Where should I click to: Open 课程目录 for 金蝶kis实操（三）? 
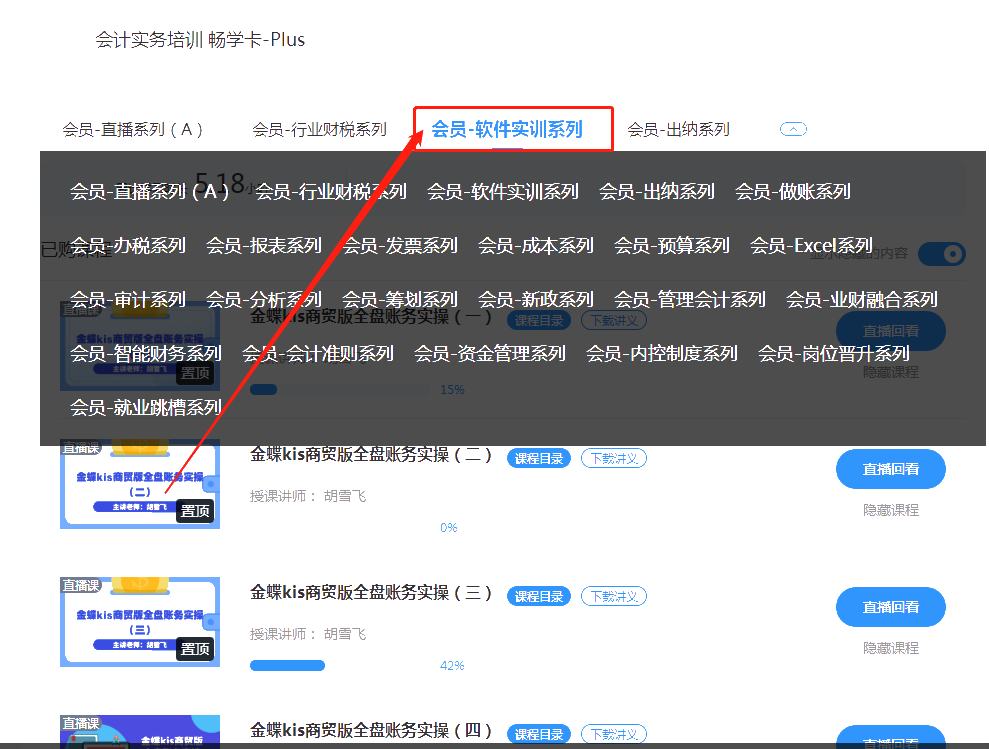point(539,596)
